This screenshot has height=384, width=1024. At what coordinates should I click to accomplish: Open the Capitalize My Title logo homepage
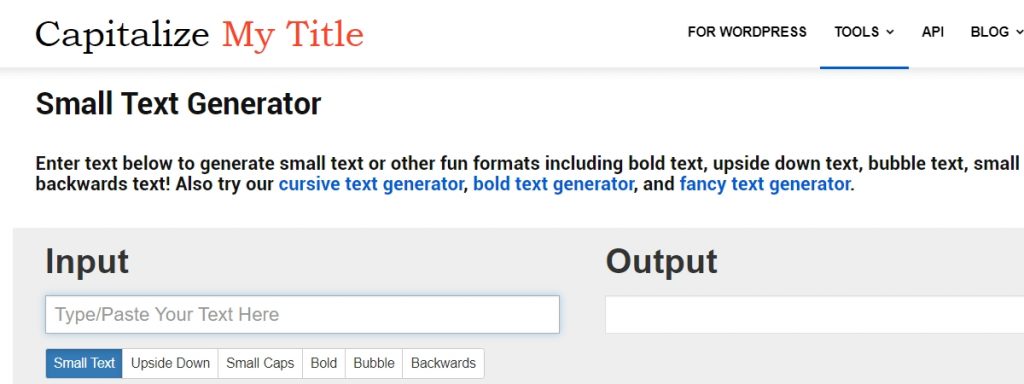coord(199,34)
